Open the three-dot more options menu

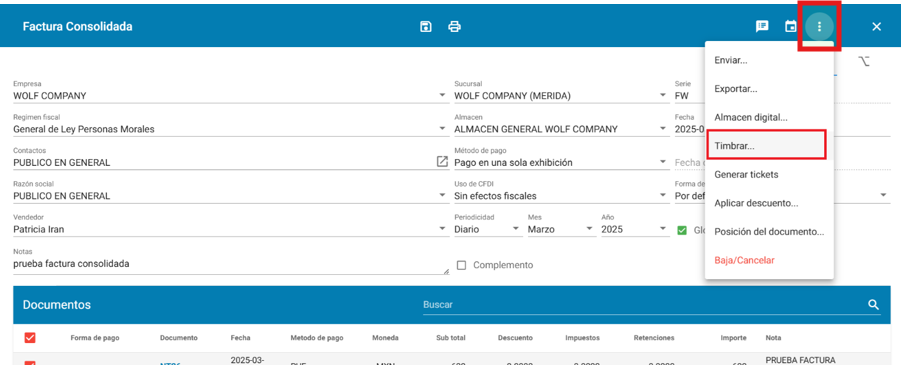[x=819, y=26]
